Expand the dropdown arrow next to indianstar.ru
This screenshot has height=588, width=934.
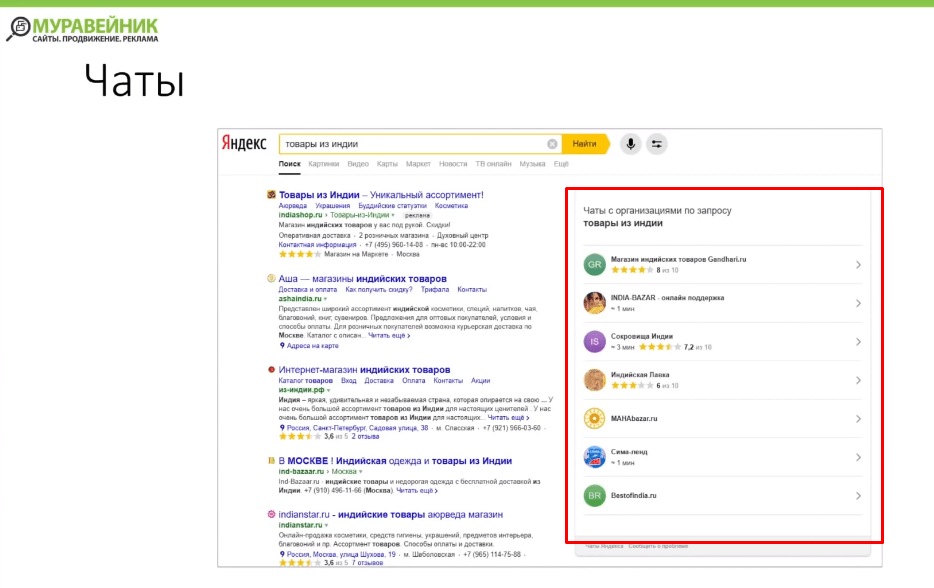tap(326, 525)
